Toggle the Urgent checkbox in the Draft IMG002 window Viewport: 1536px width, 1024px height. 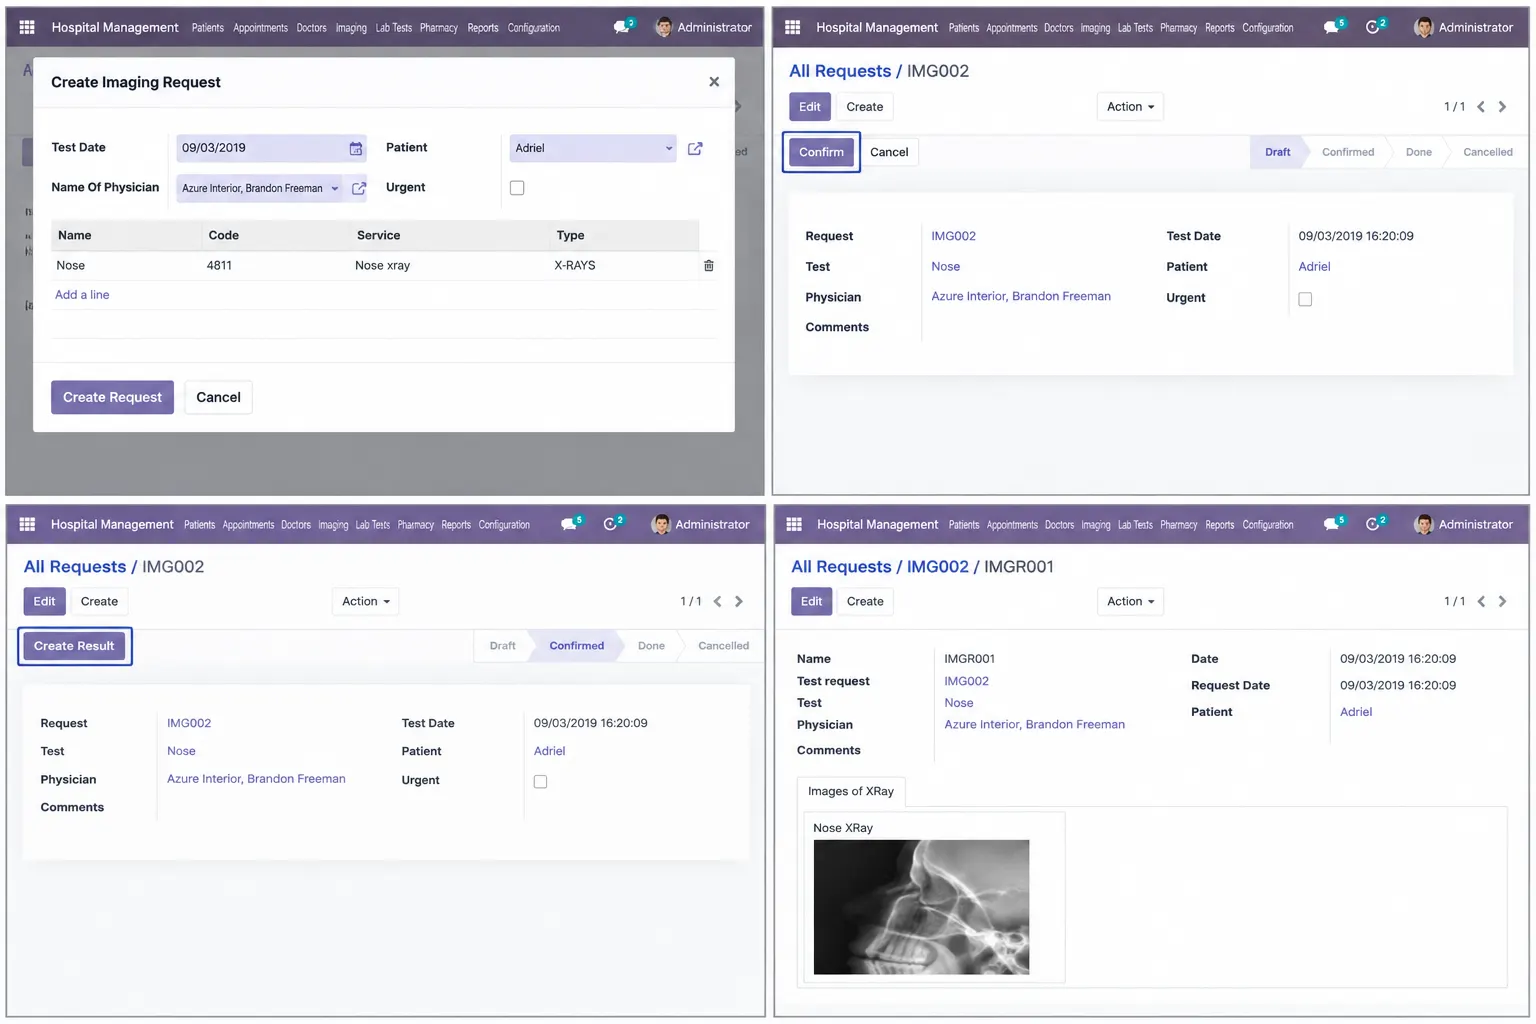point(1305,299)
